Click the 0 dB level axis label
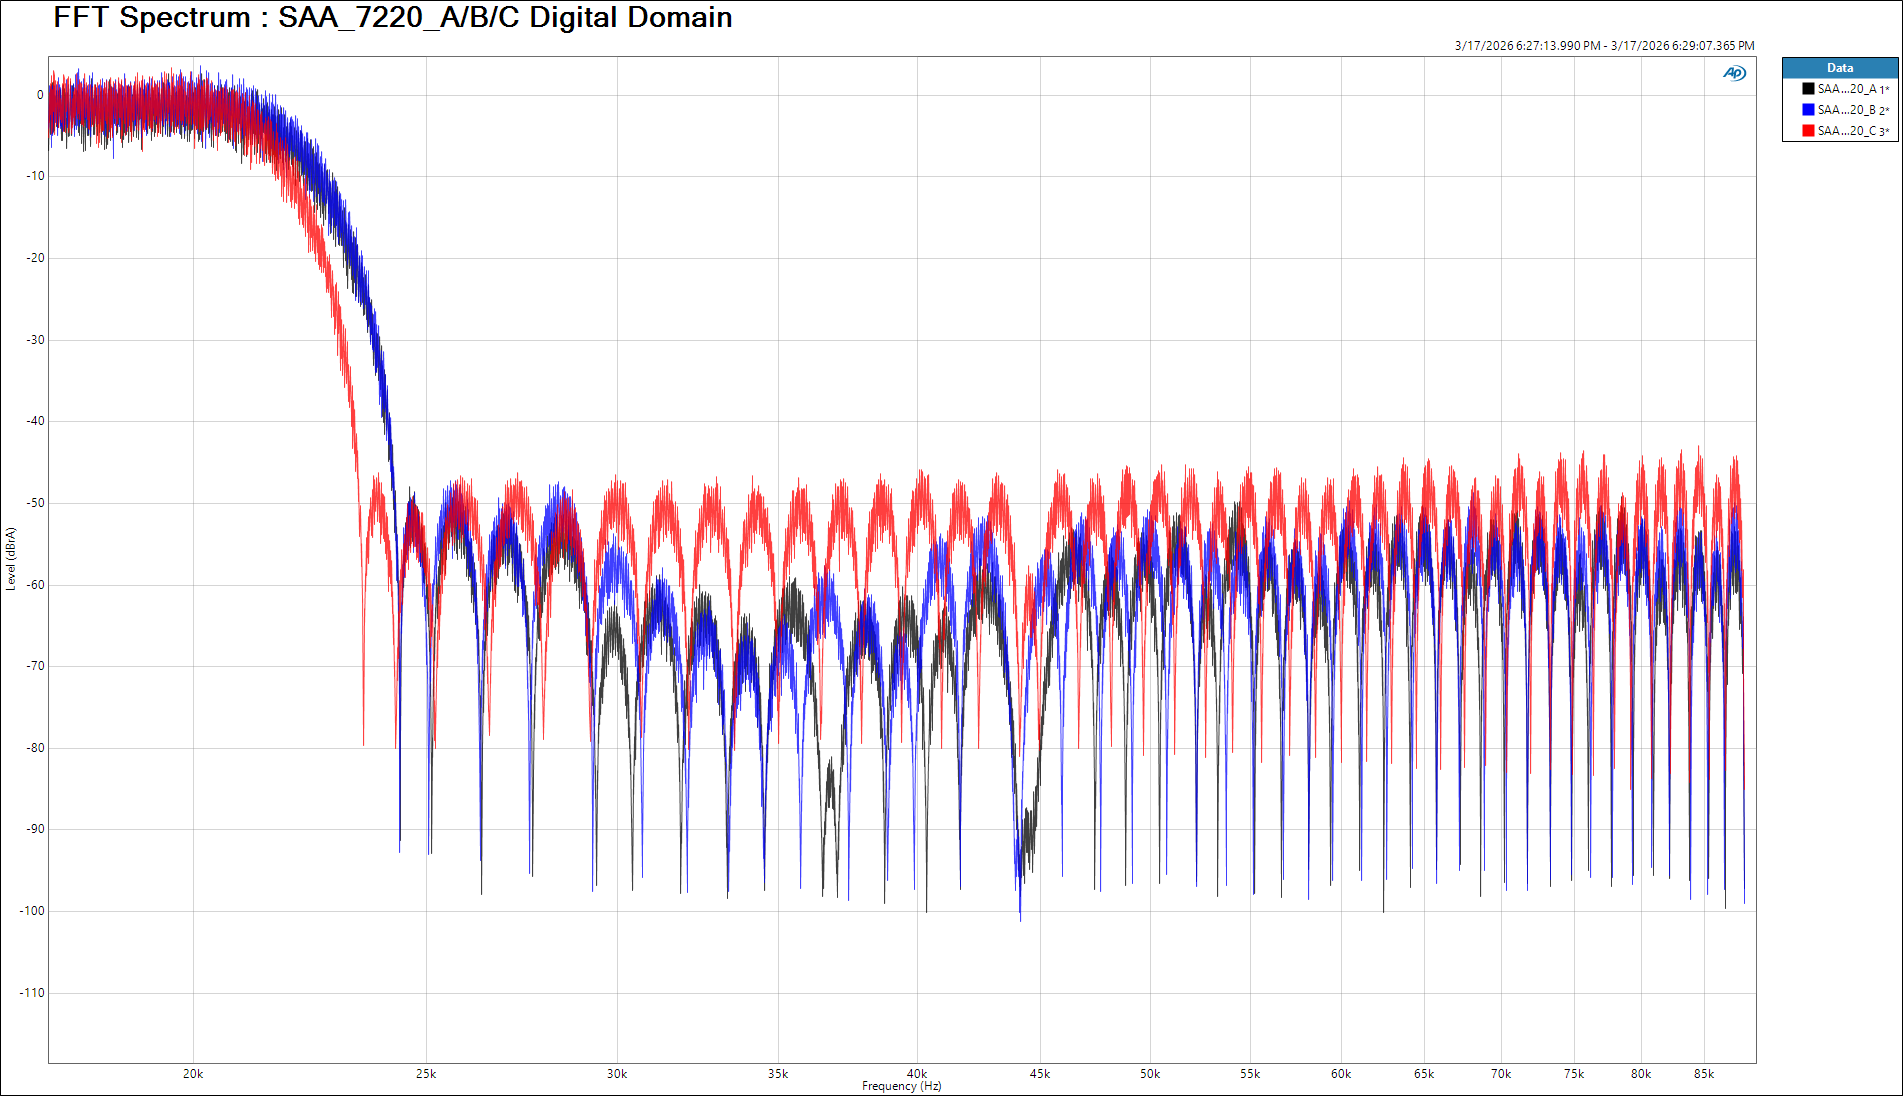 click(x=40, y=96)
